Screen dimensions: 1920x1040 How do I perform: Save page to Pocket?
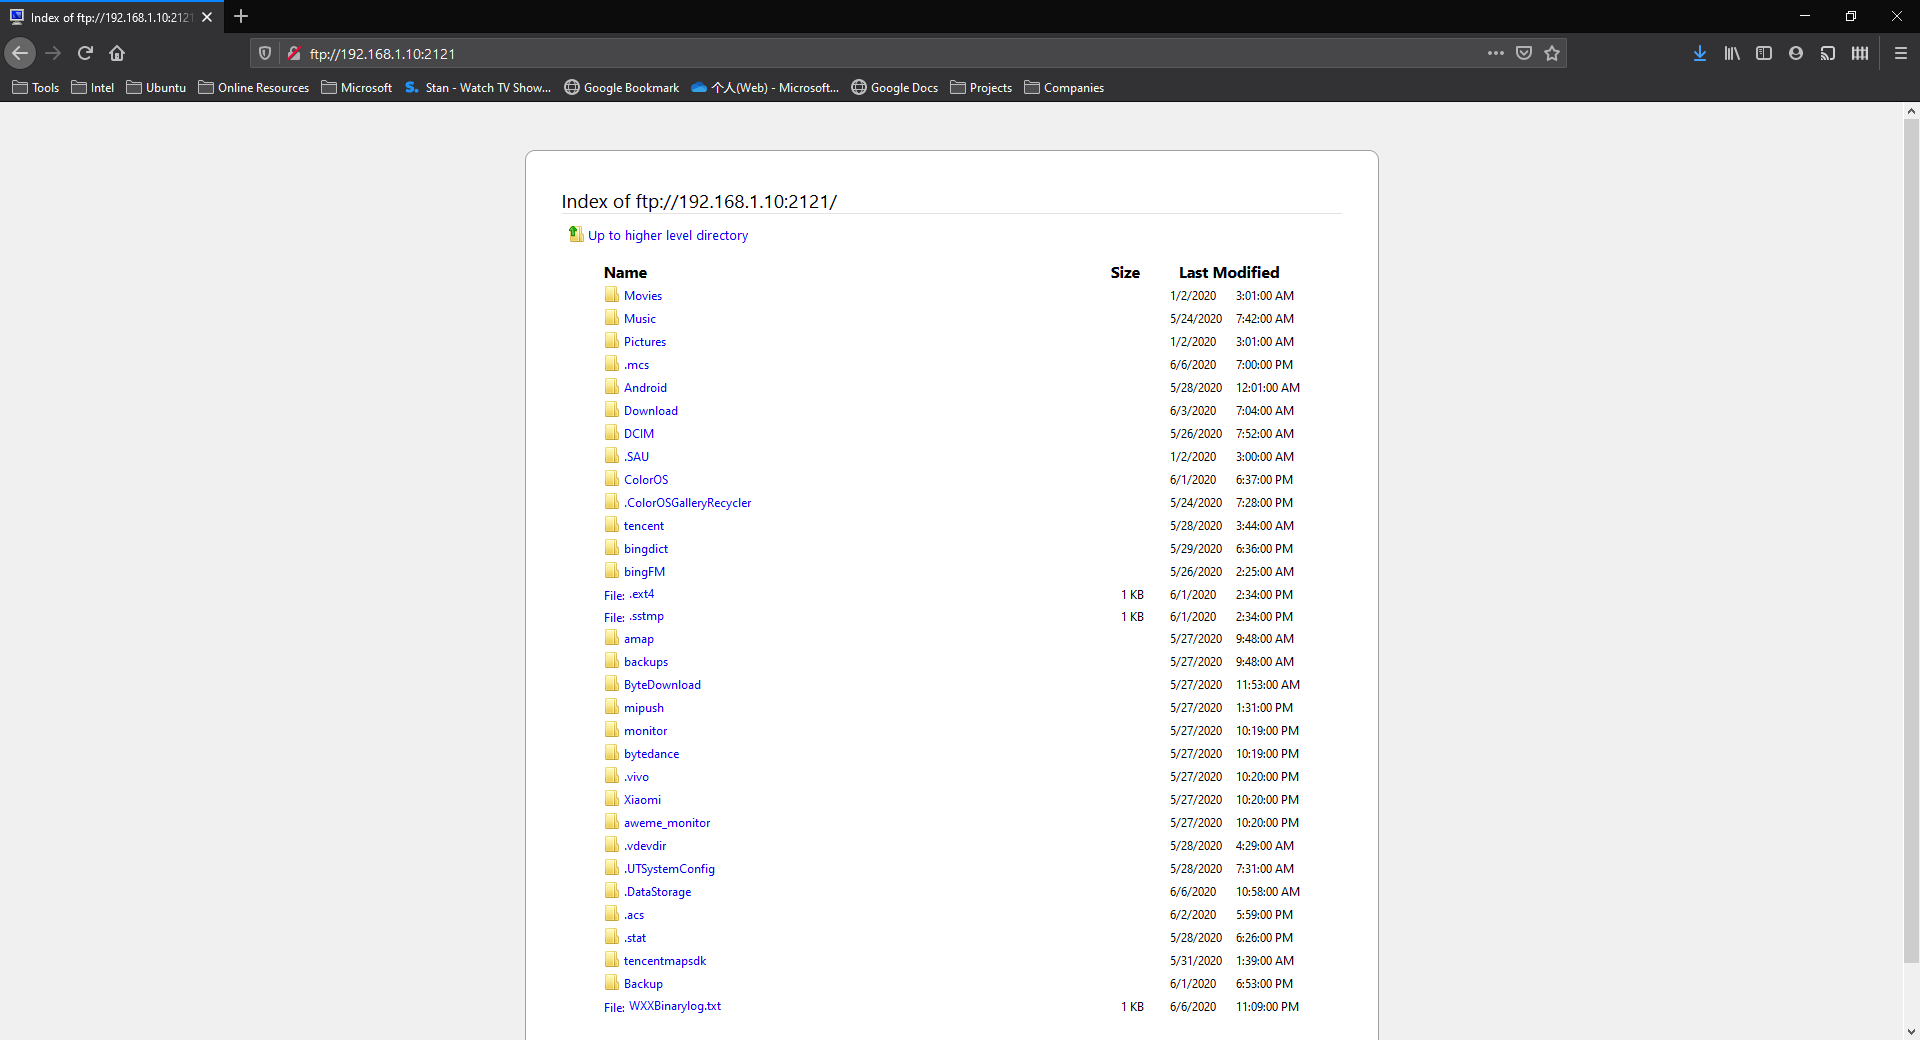(x=1524, y=53)
